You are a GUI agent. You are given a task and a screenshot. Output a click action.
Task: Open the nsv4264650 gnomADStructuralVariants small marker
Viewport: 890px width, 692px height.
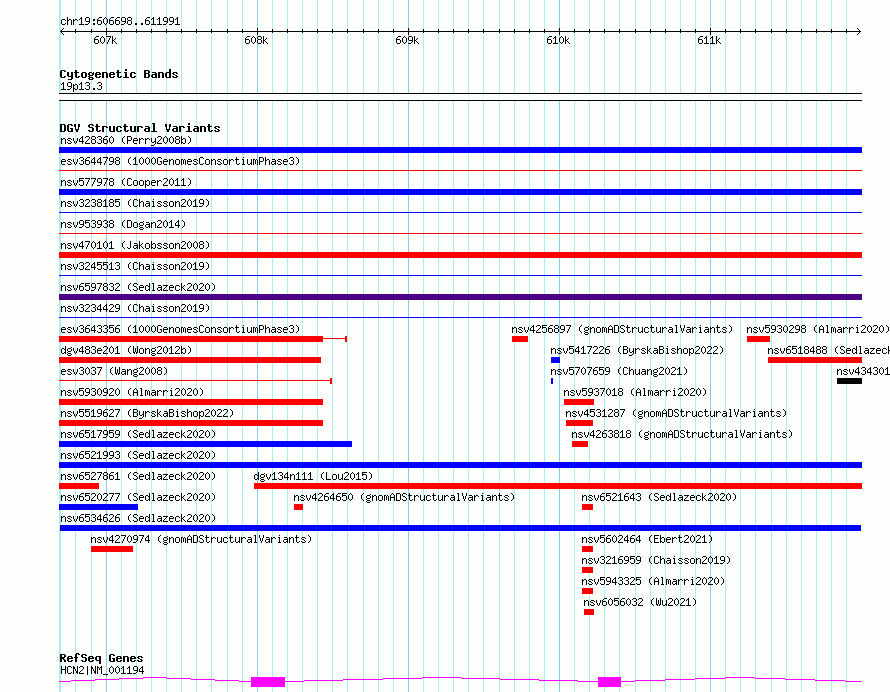[x=299, y=507]
